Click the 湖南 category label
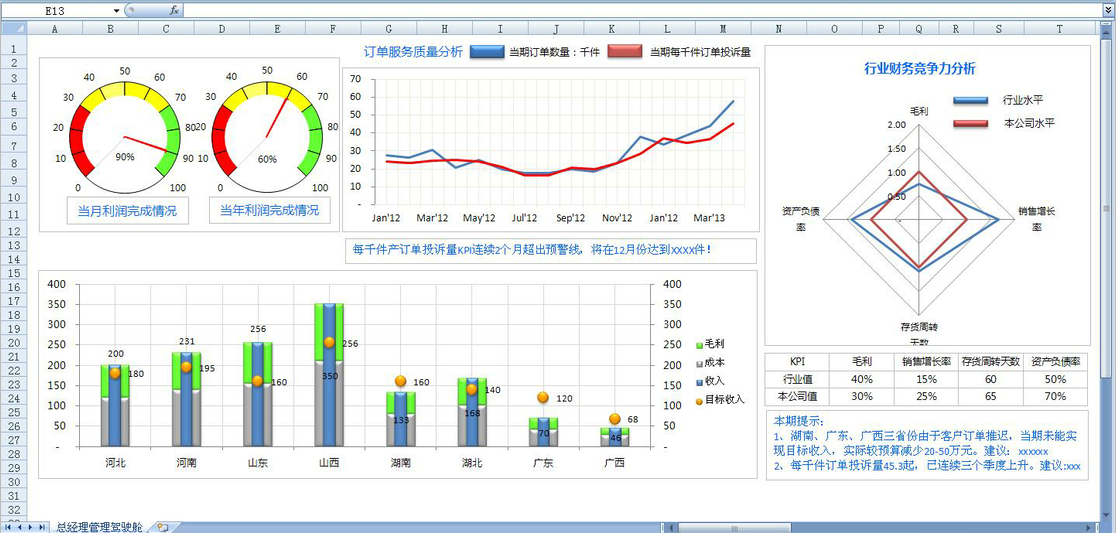Screen dimensions: 1116x533 click(x=401, y=463)
